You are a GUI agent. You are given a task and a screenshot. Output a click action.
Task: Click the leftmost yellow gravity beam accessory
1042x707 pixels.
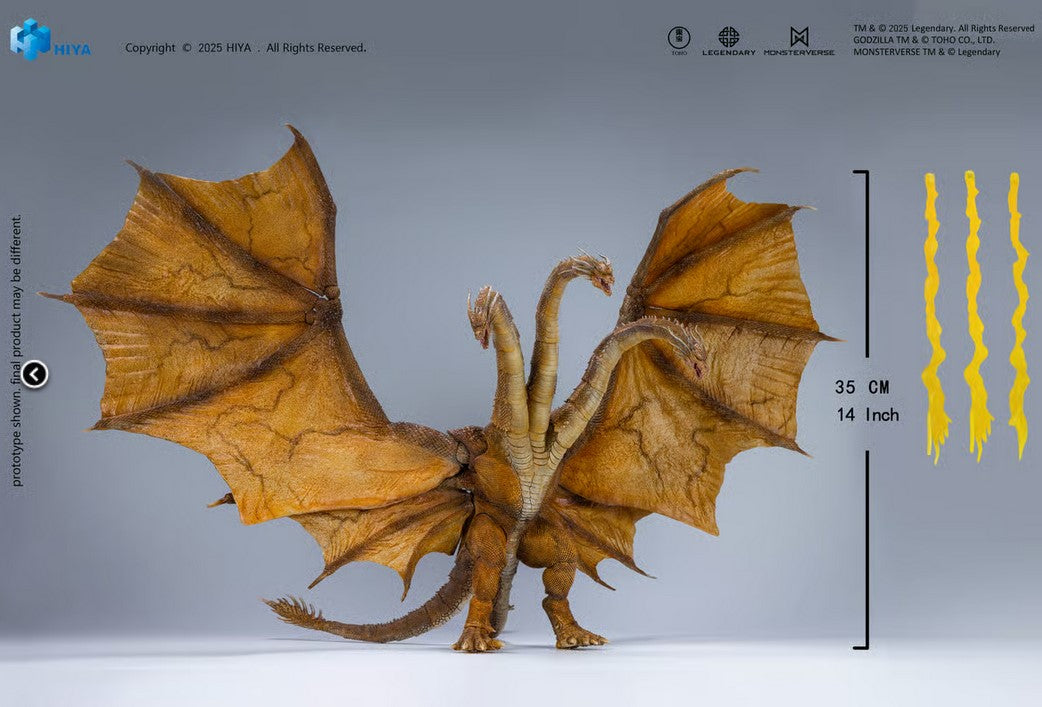tap(935, 318)
